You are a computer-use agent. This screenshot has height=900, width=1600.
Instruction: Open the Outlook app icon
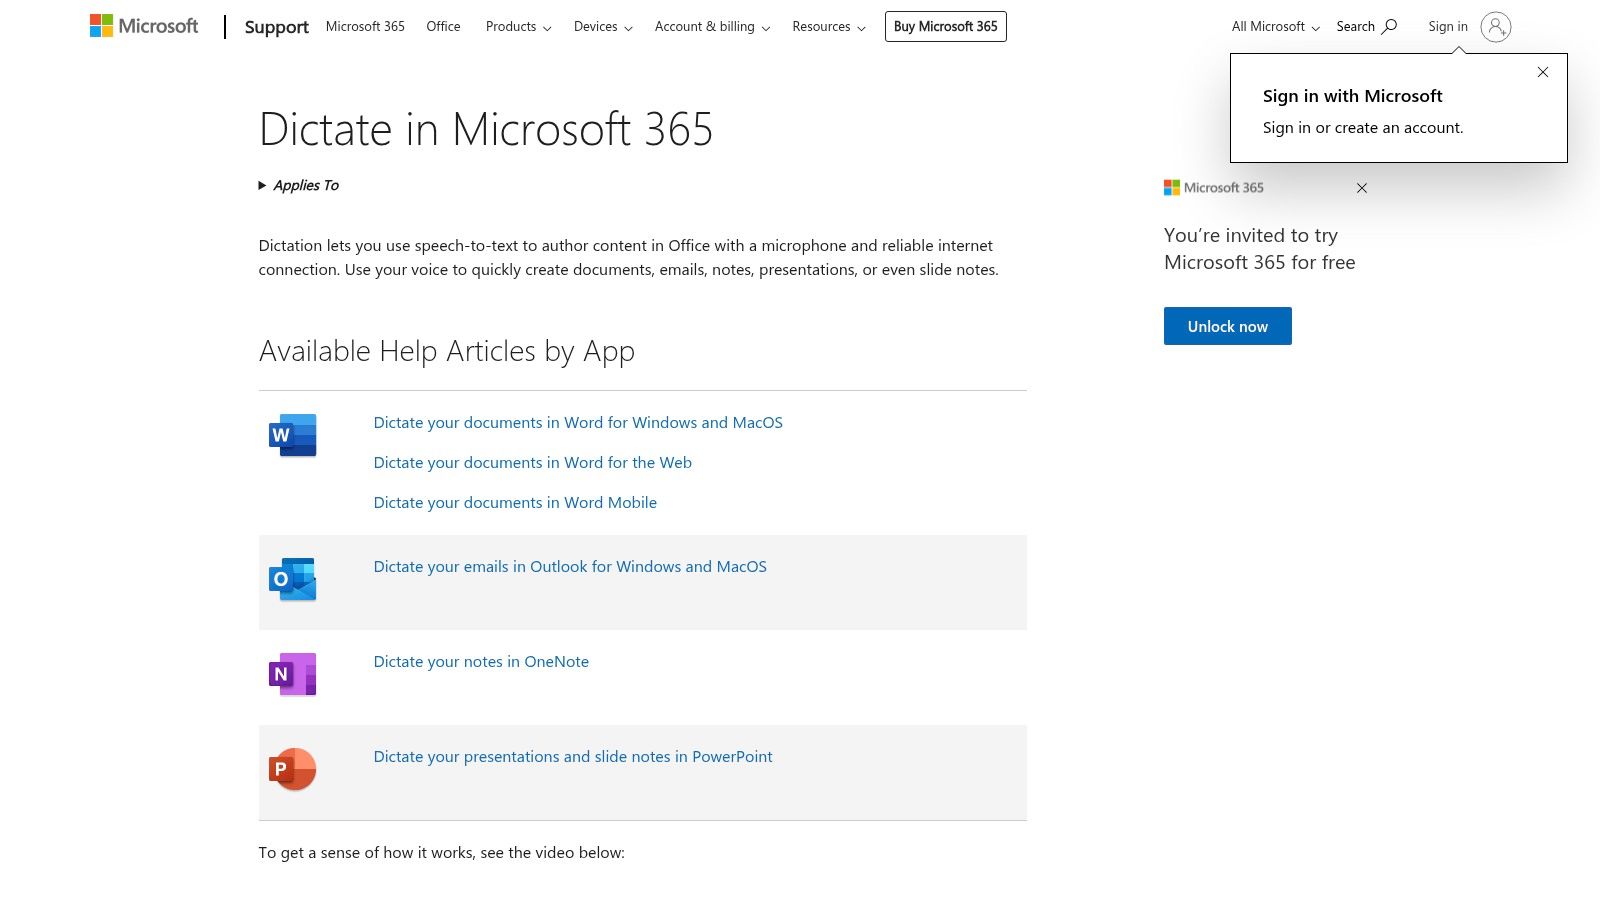tap(293, 579)
